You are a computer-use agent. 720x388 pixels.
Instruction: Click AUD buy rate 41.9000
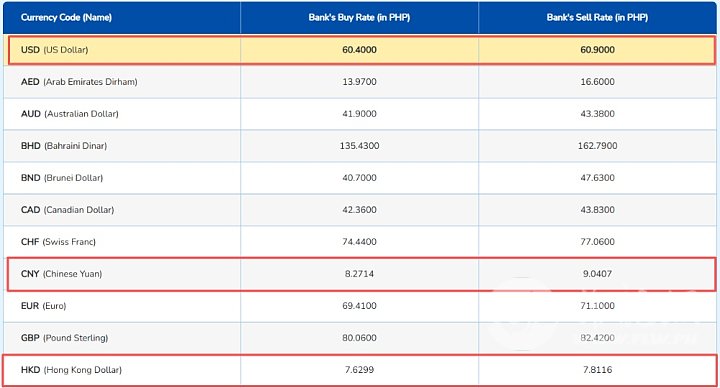point(359,114)
